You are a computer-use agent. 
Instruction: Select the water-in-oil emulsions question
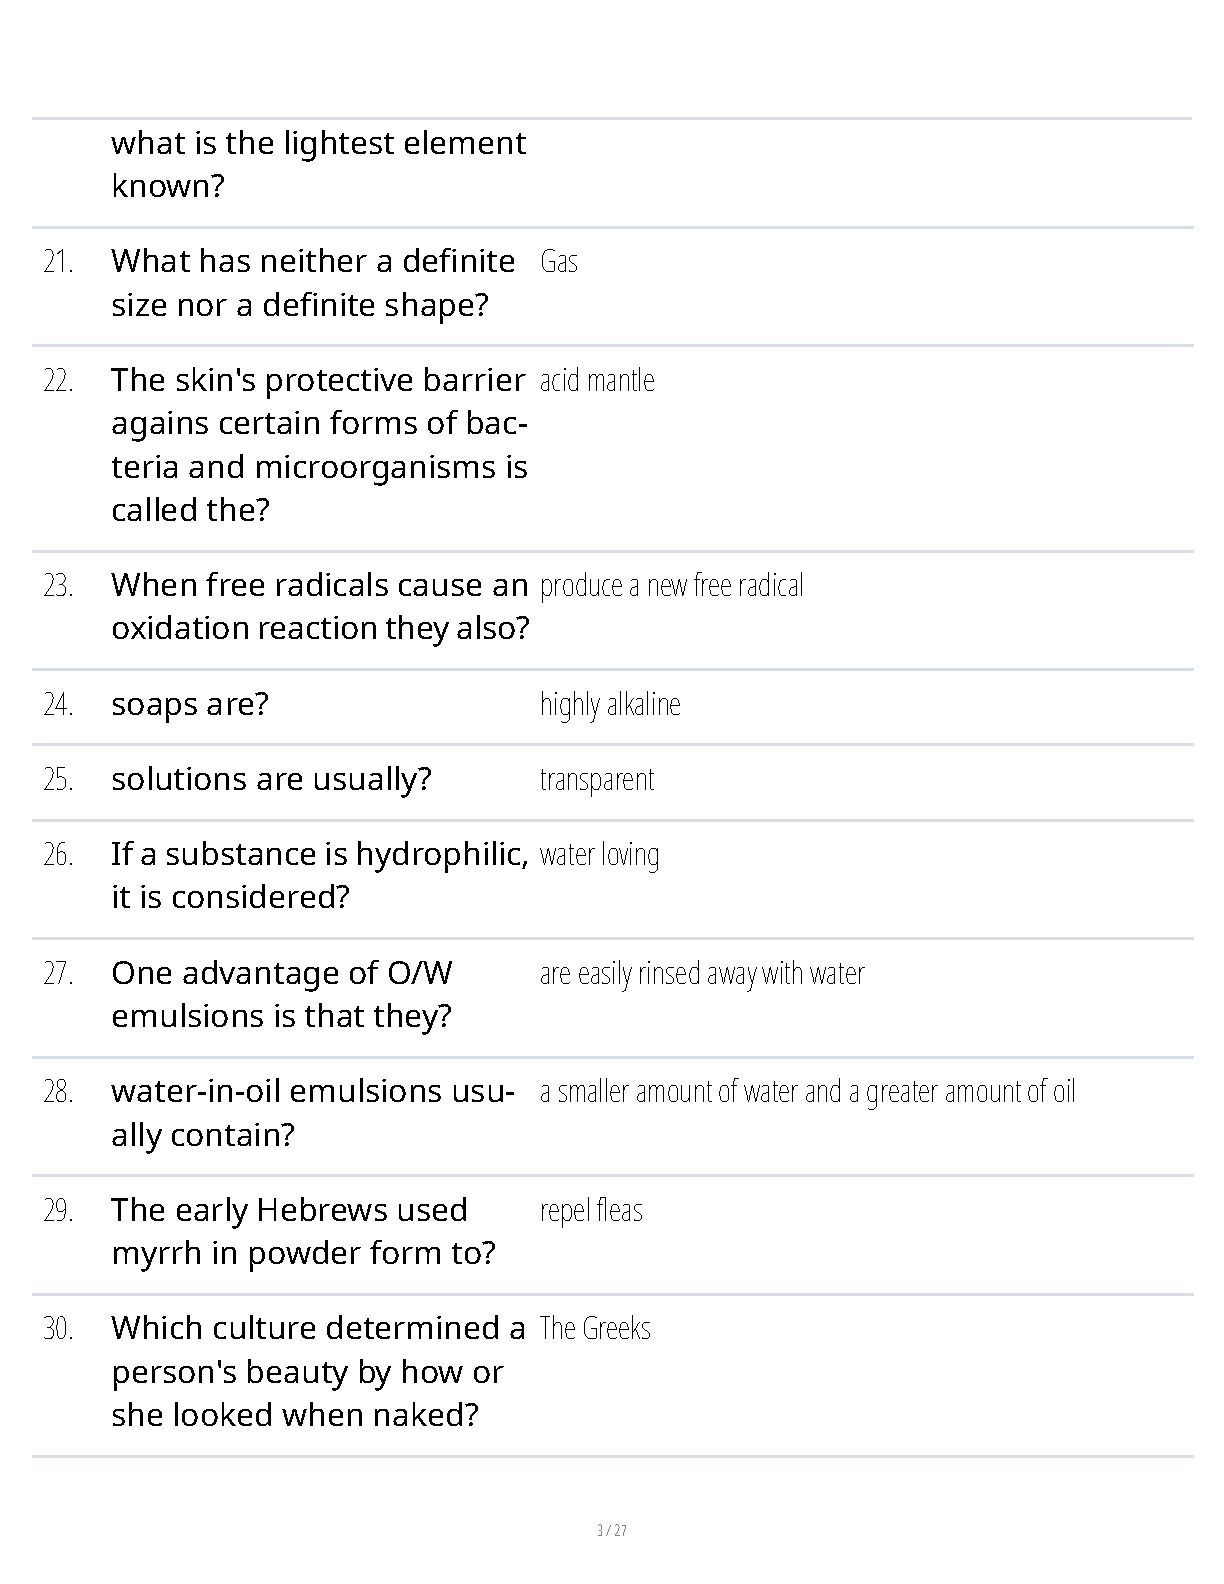[x=313, y=1112]
